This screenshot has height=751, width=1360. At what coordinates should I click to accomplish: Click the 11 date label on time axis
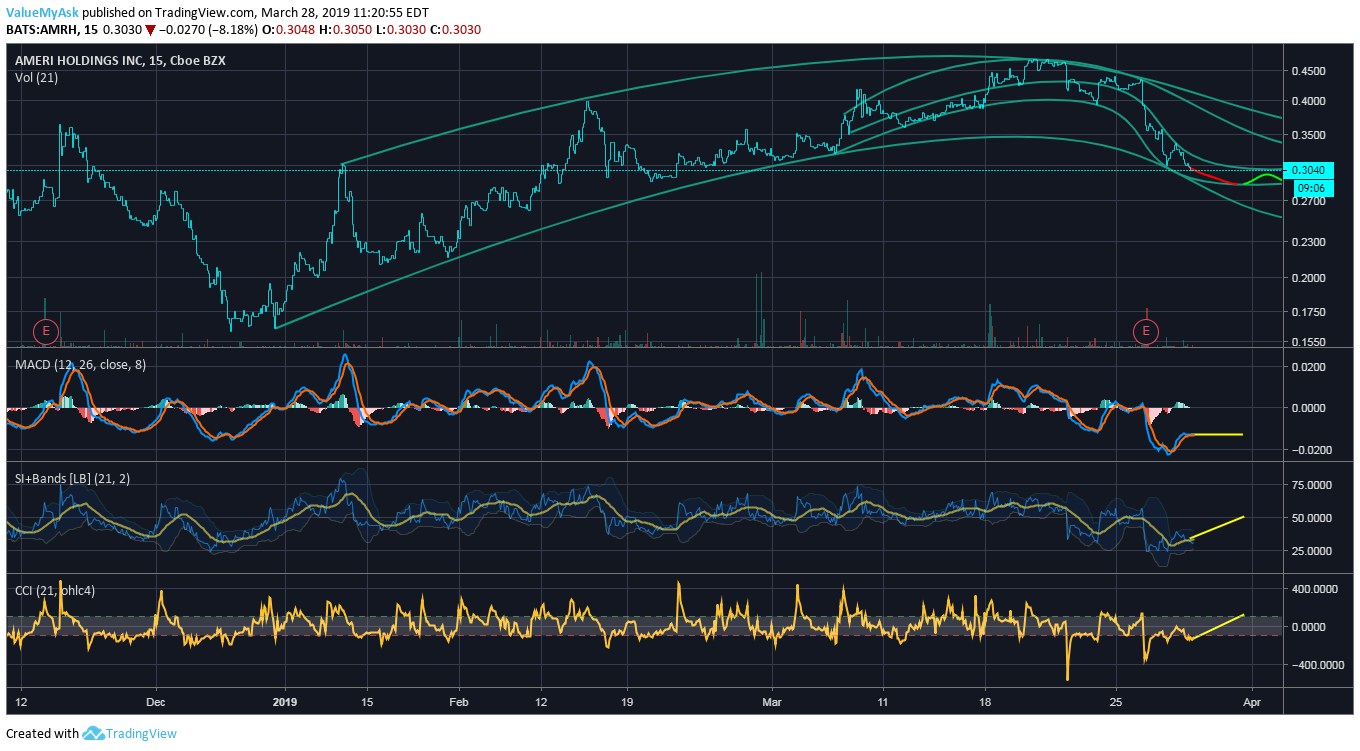point(883,703)
